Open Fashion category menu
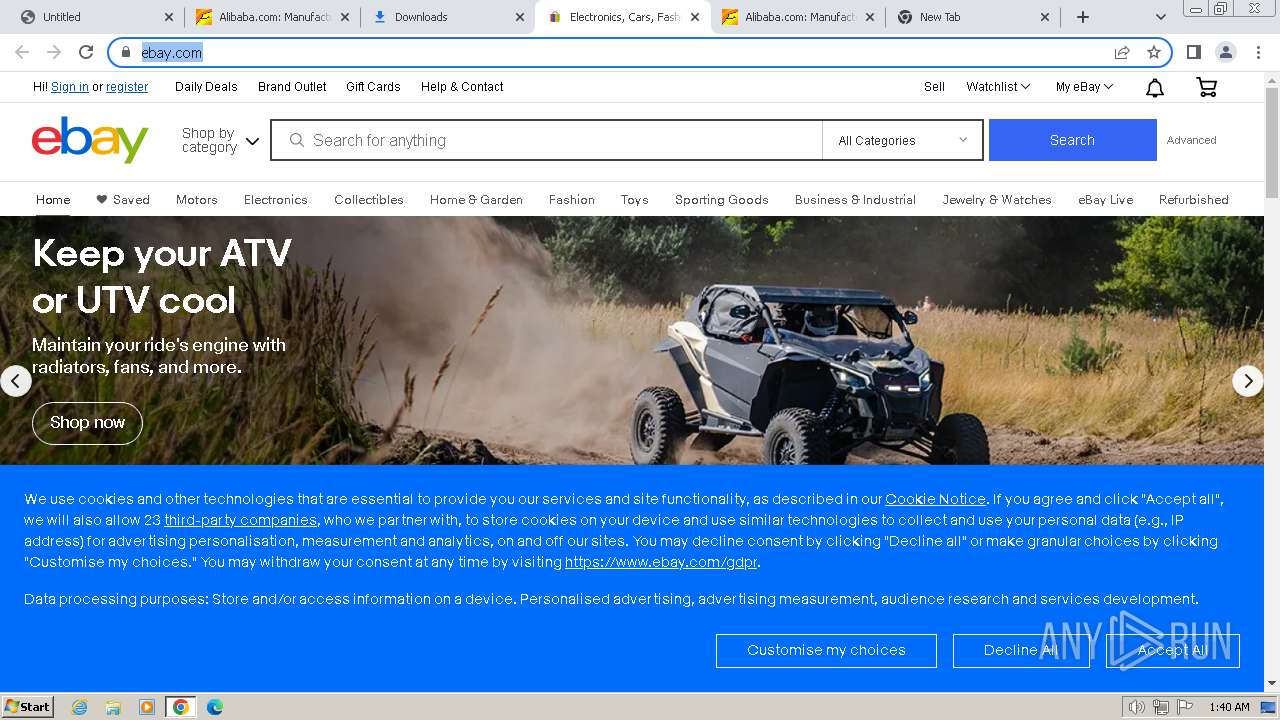Screen dimensions: 1280x720 pos(572,200)
